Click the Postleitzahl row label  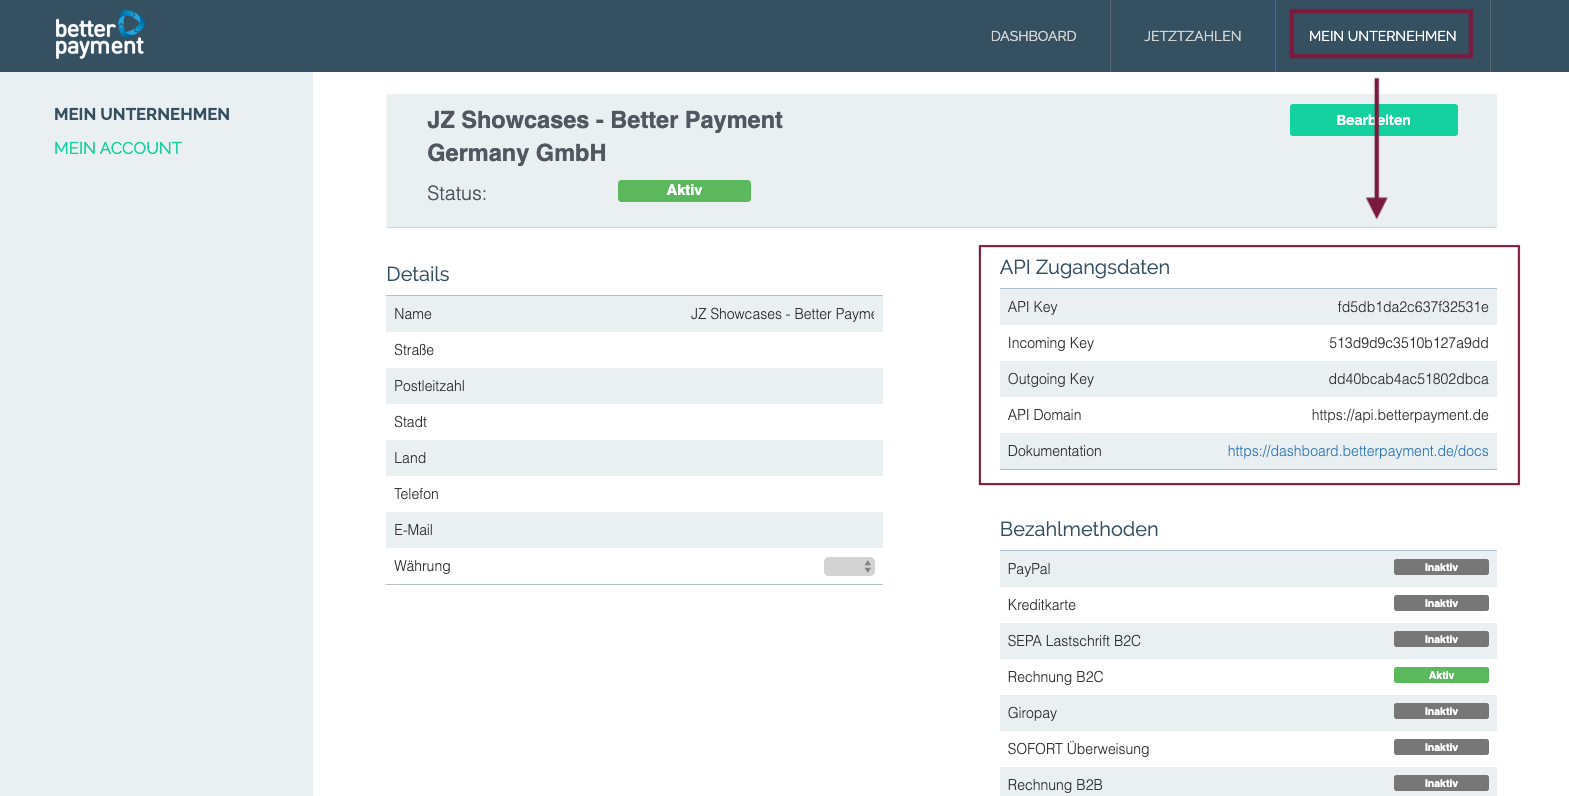tap(429, 386)
